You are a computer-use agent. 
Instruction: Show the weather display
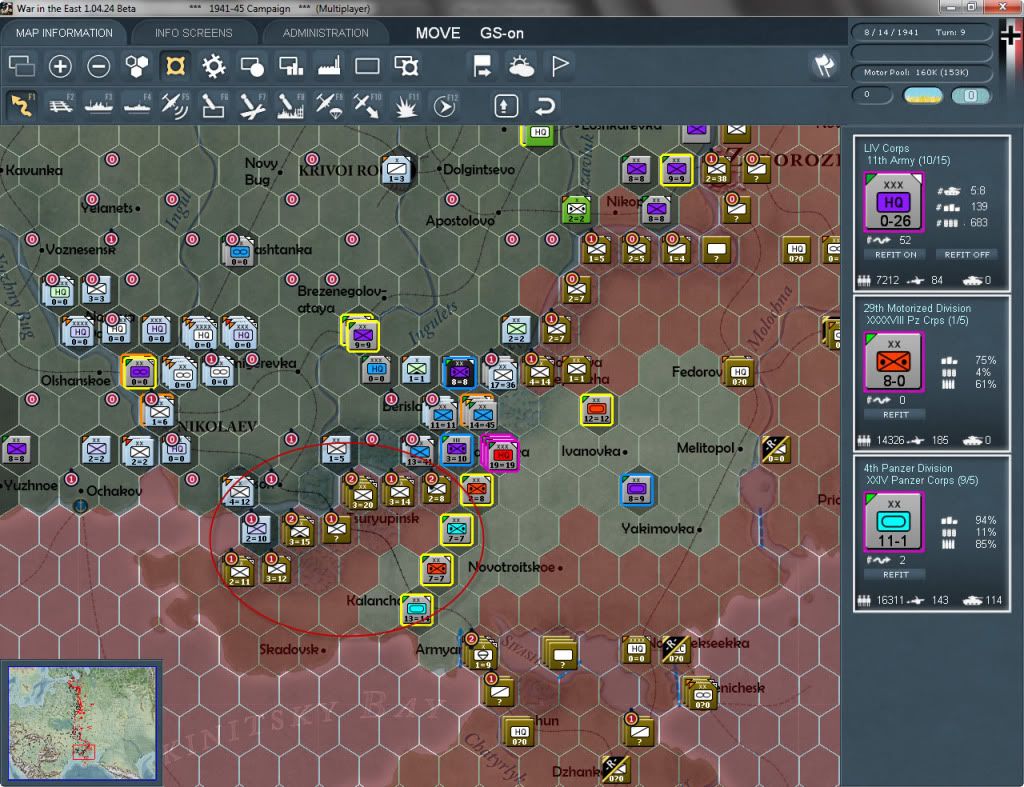click(x=521, y=66)
